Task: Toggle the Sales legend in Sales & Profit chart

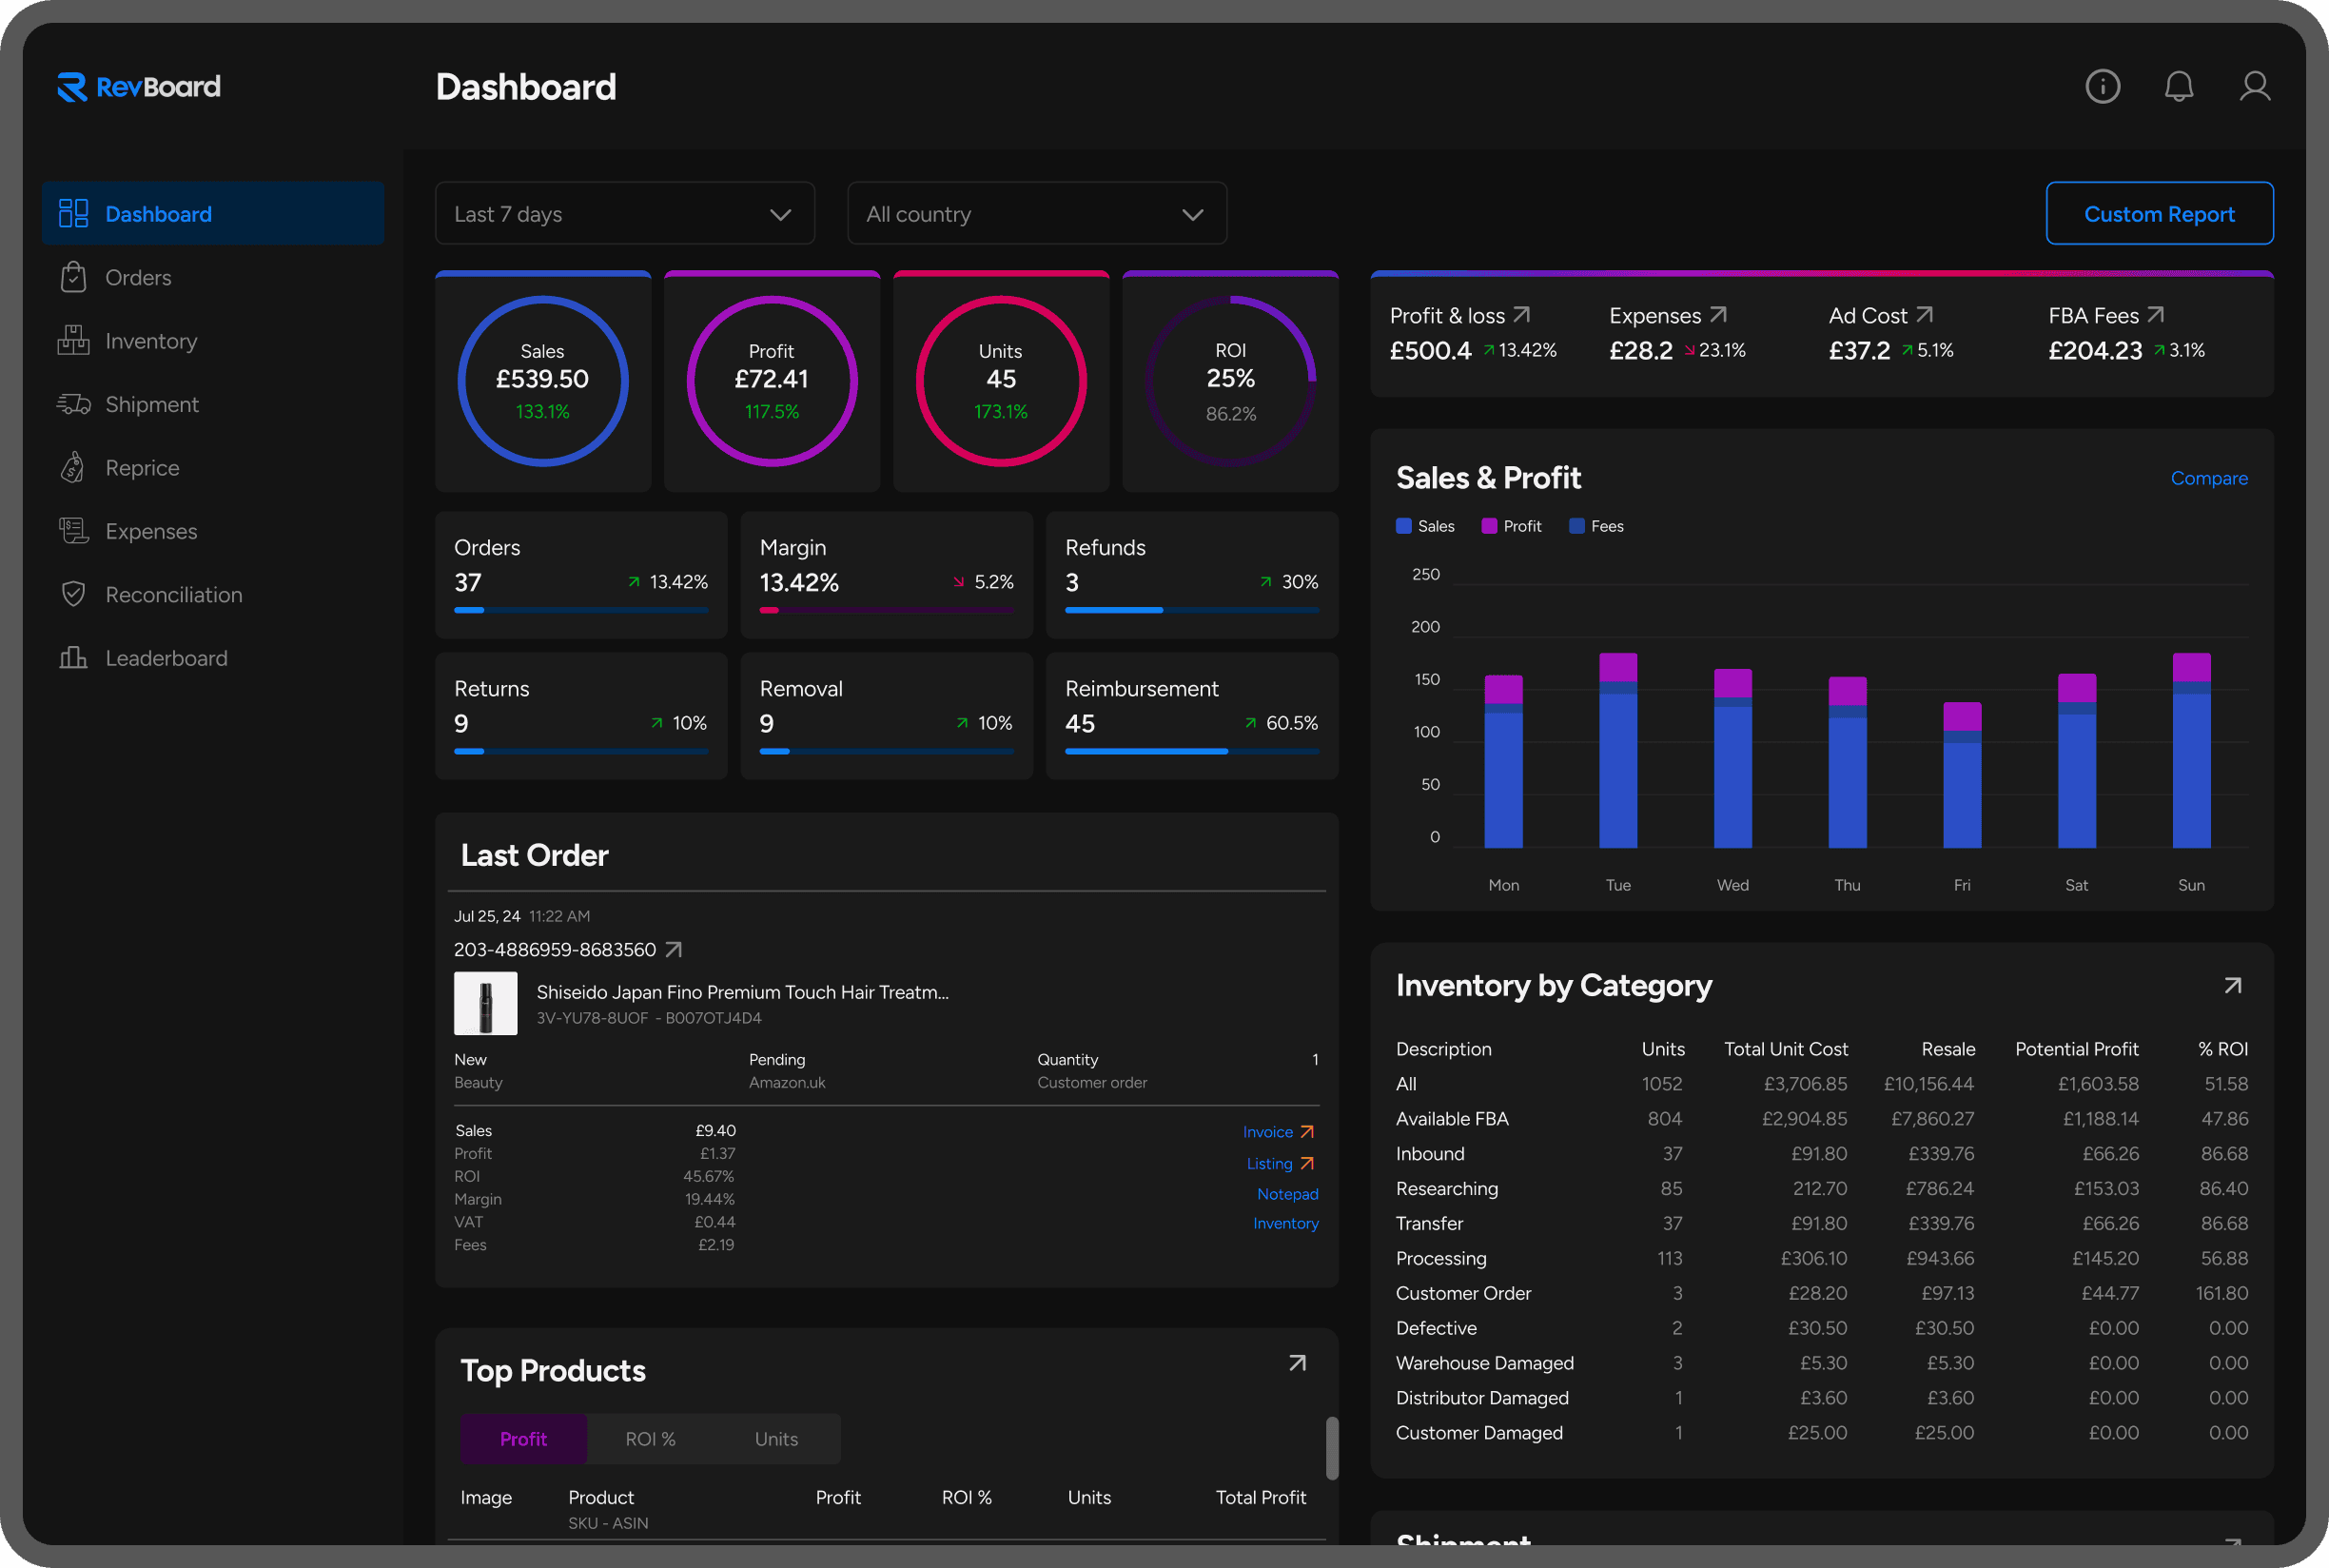Action: pos(1424,525)
